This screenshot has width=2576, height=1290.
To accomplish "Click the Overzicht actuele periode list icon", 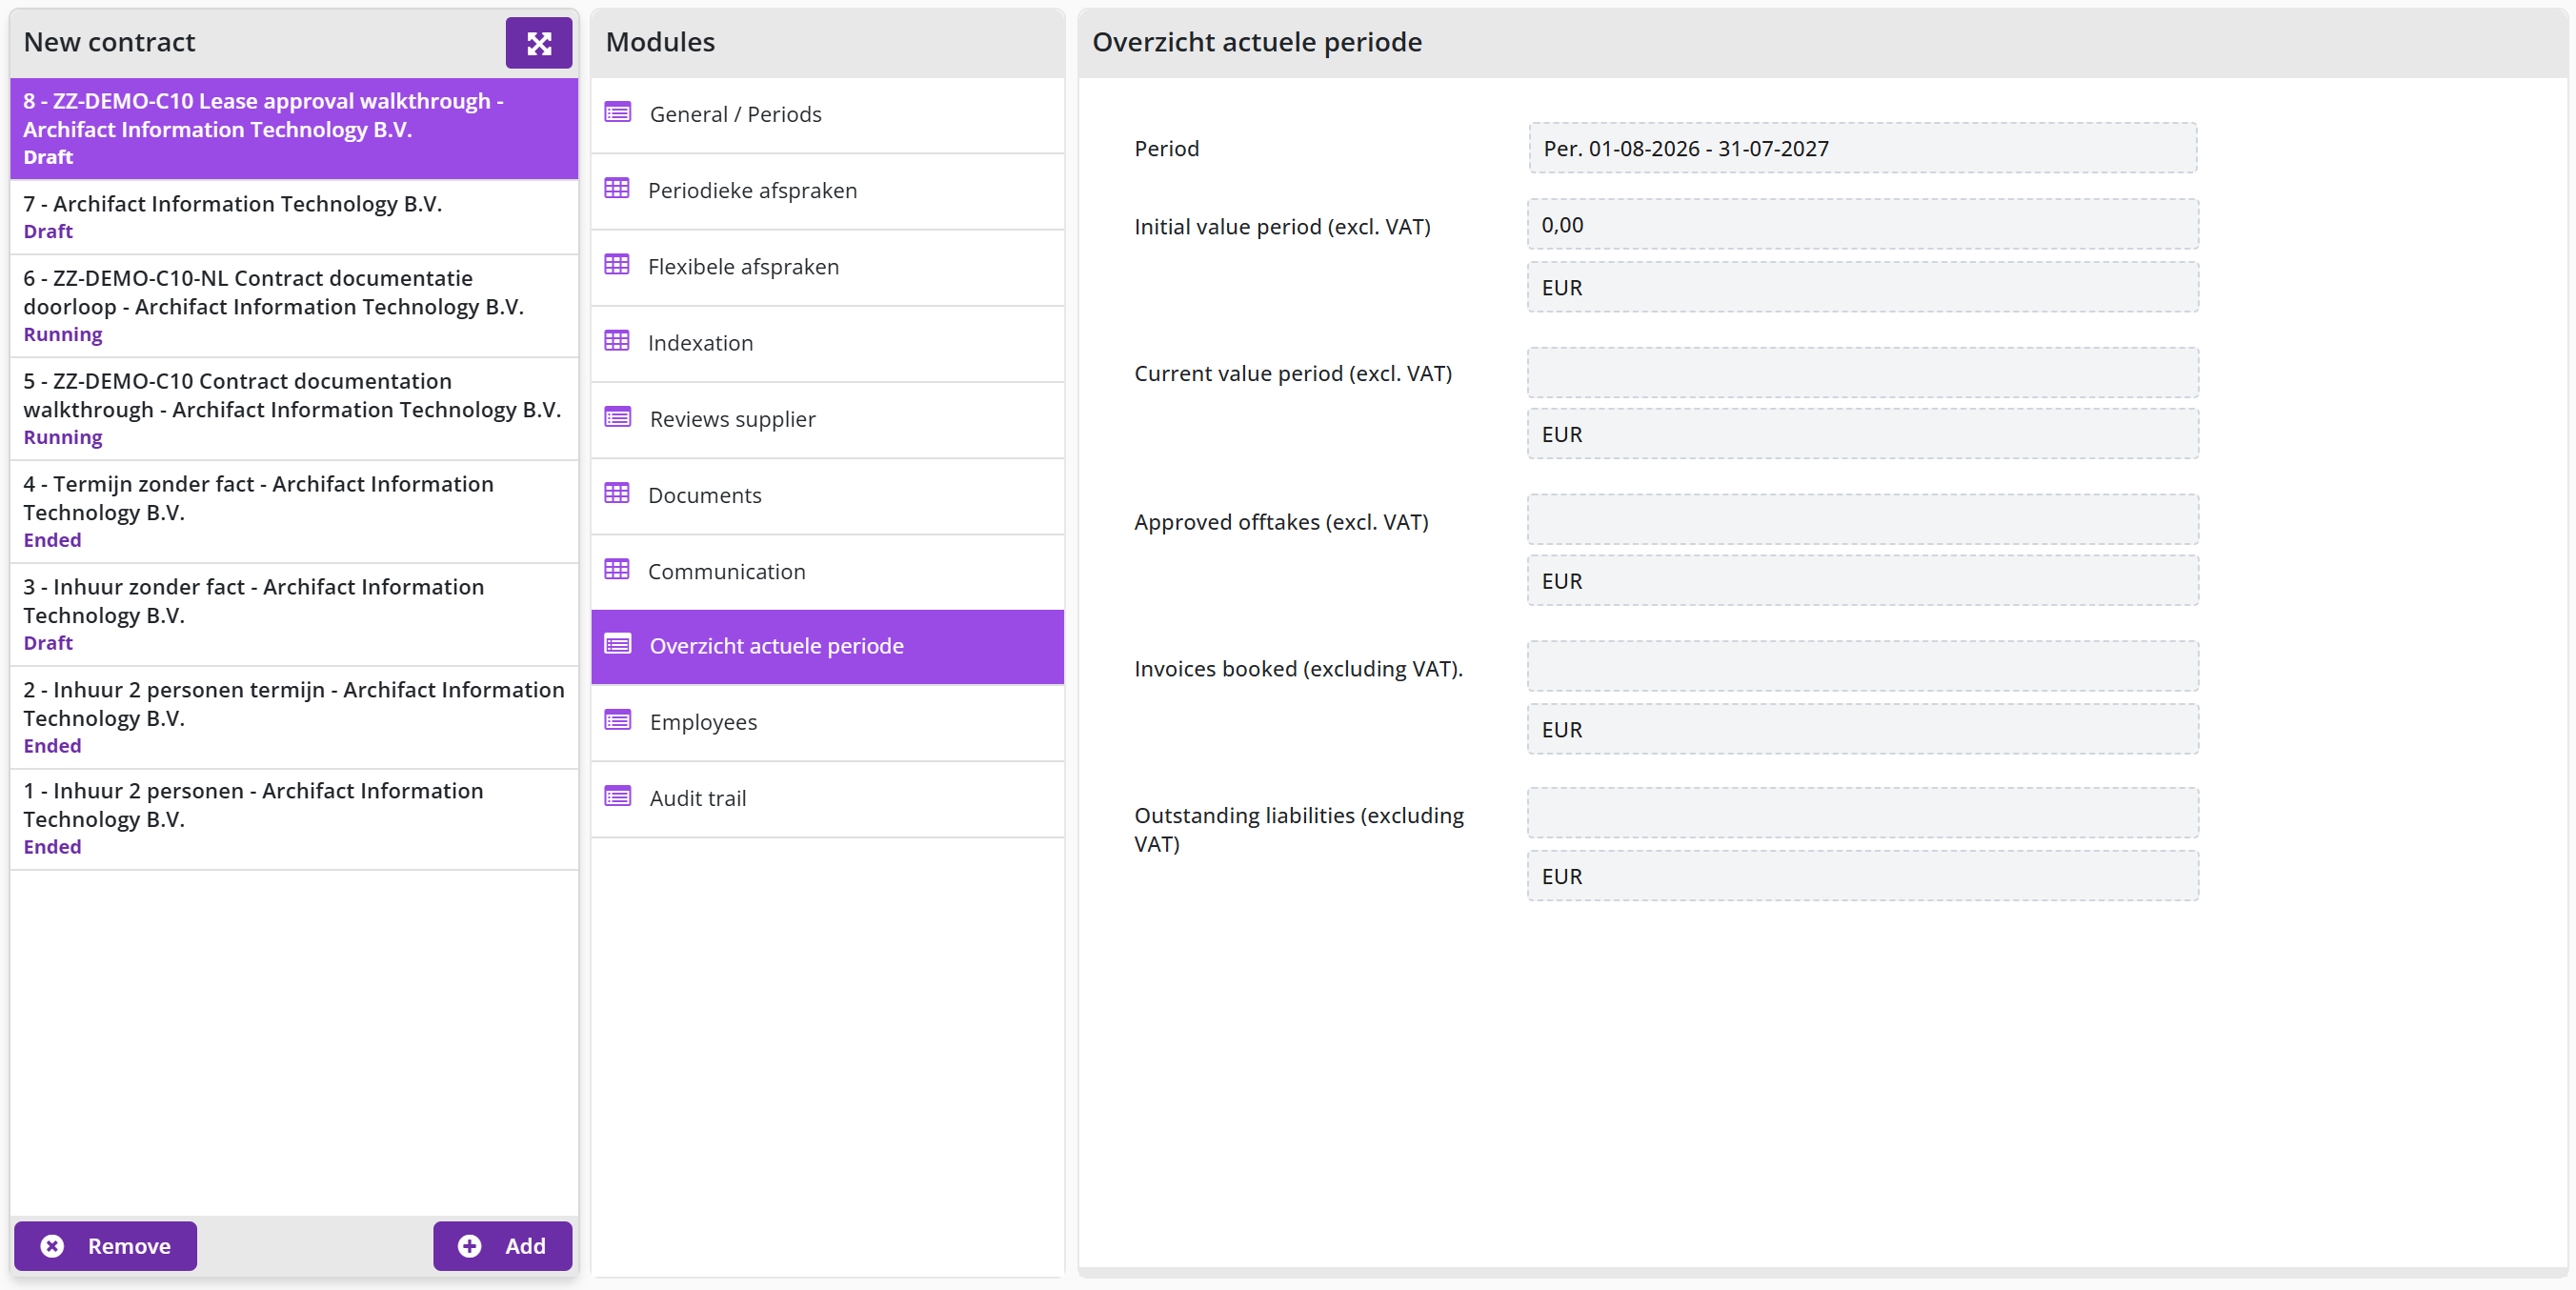I will click(x=617, y=644).
